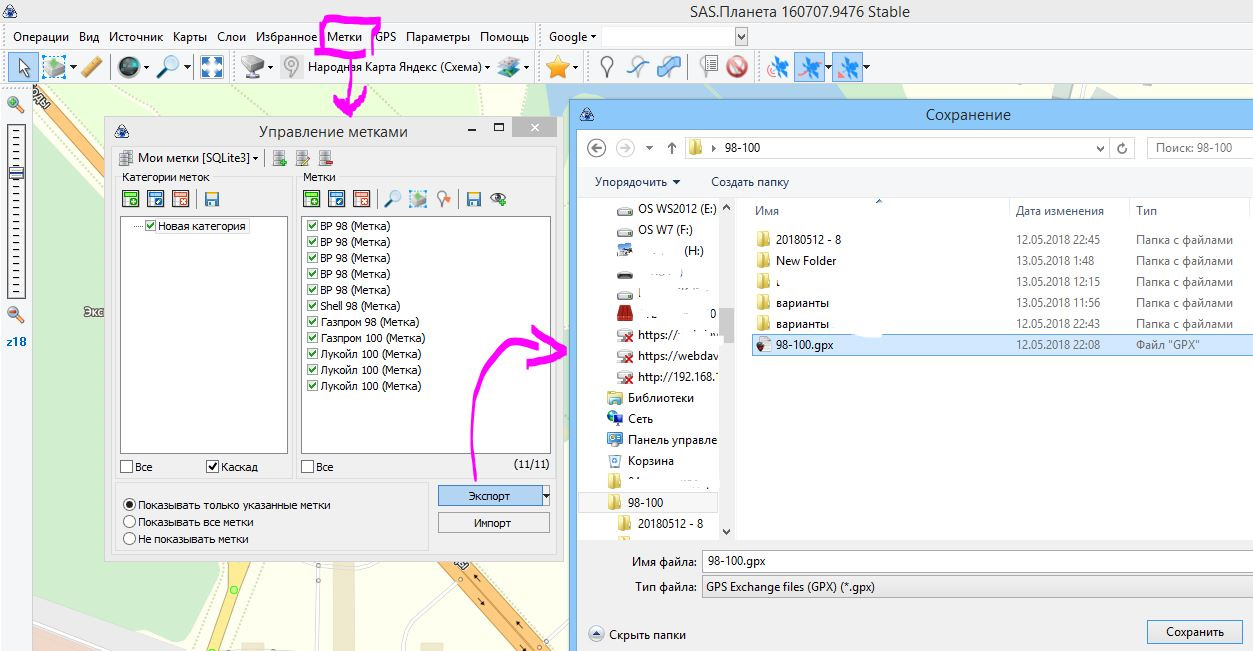Screen dimensions: 1253x651
Task: Delete the selected mark category icon
Action: point(181,199)
